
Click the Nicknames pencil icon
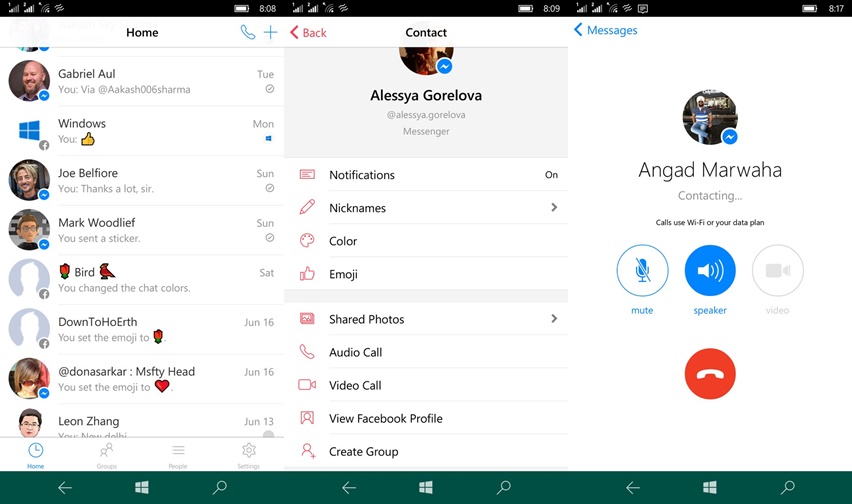pyautogui.click(x=307, y=207)
